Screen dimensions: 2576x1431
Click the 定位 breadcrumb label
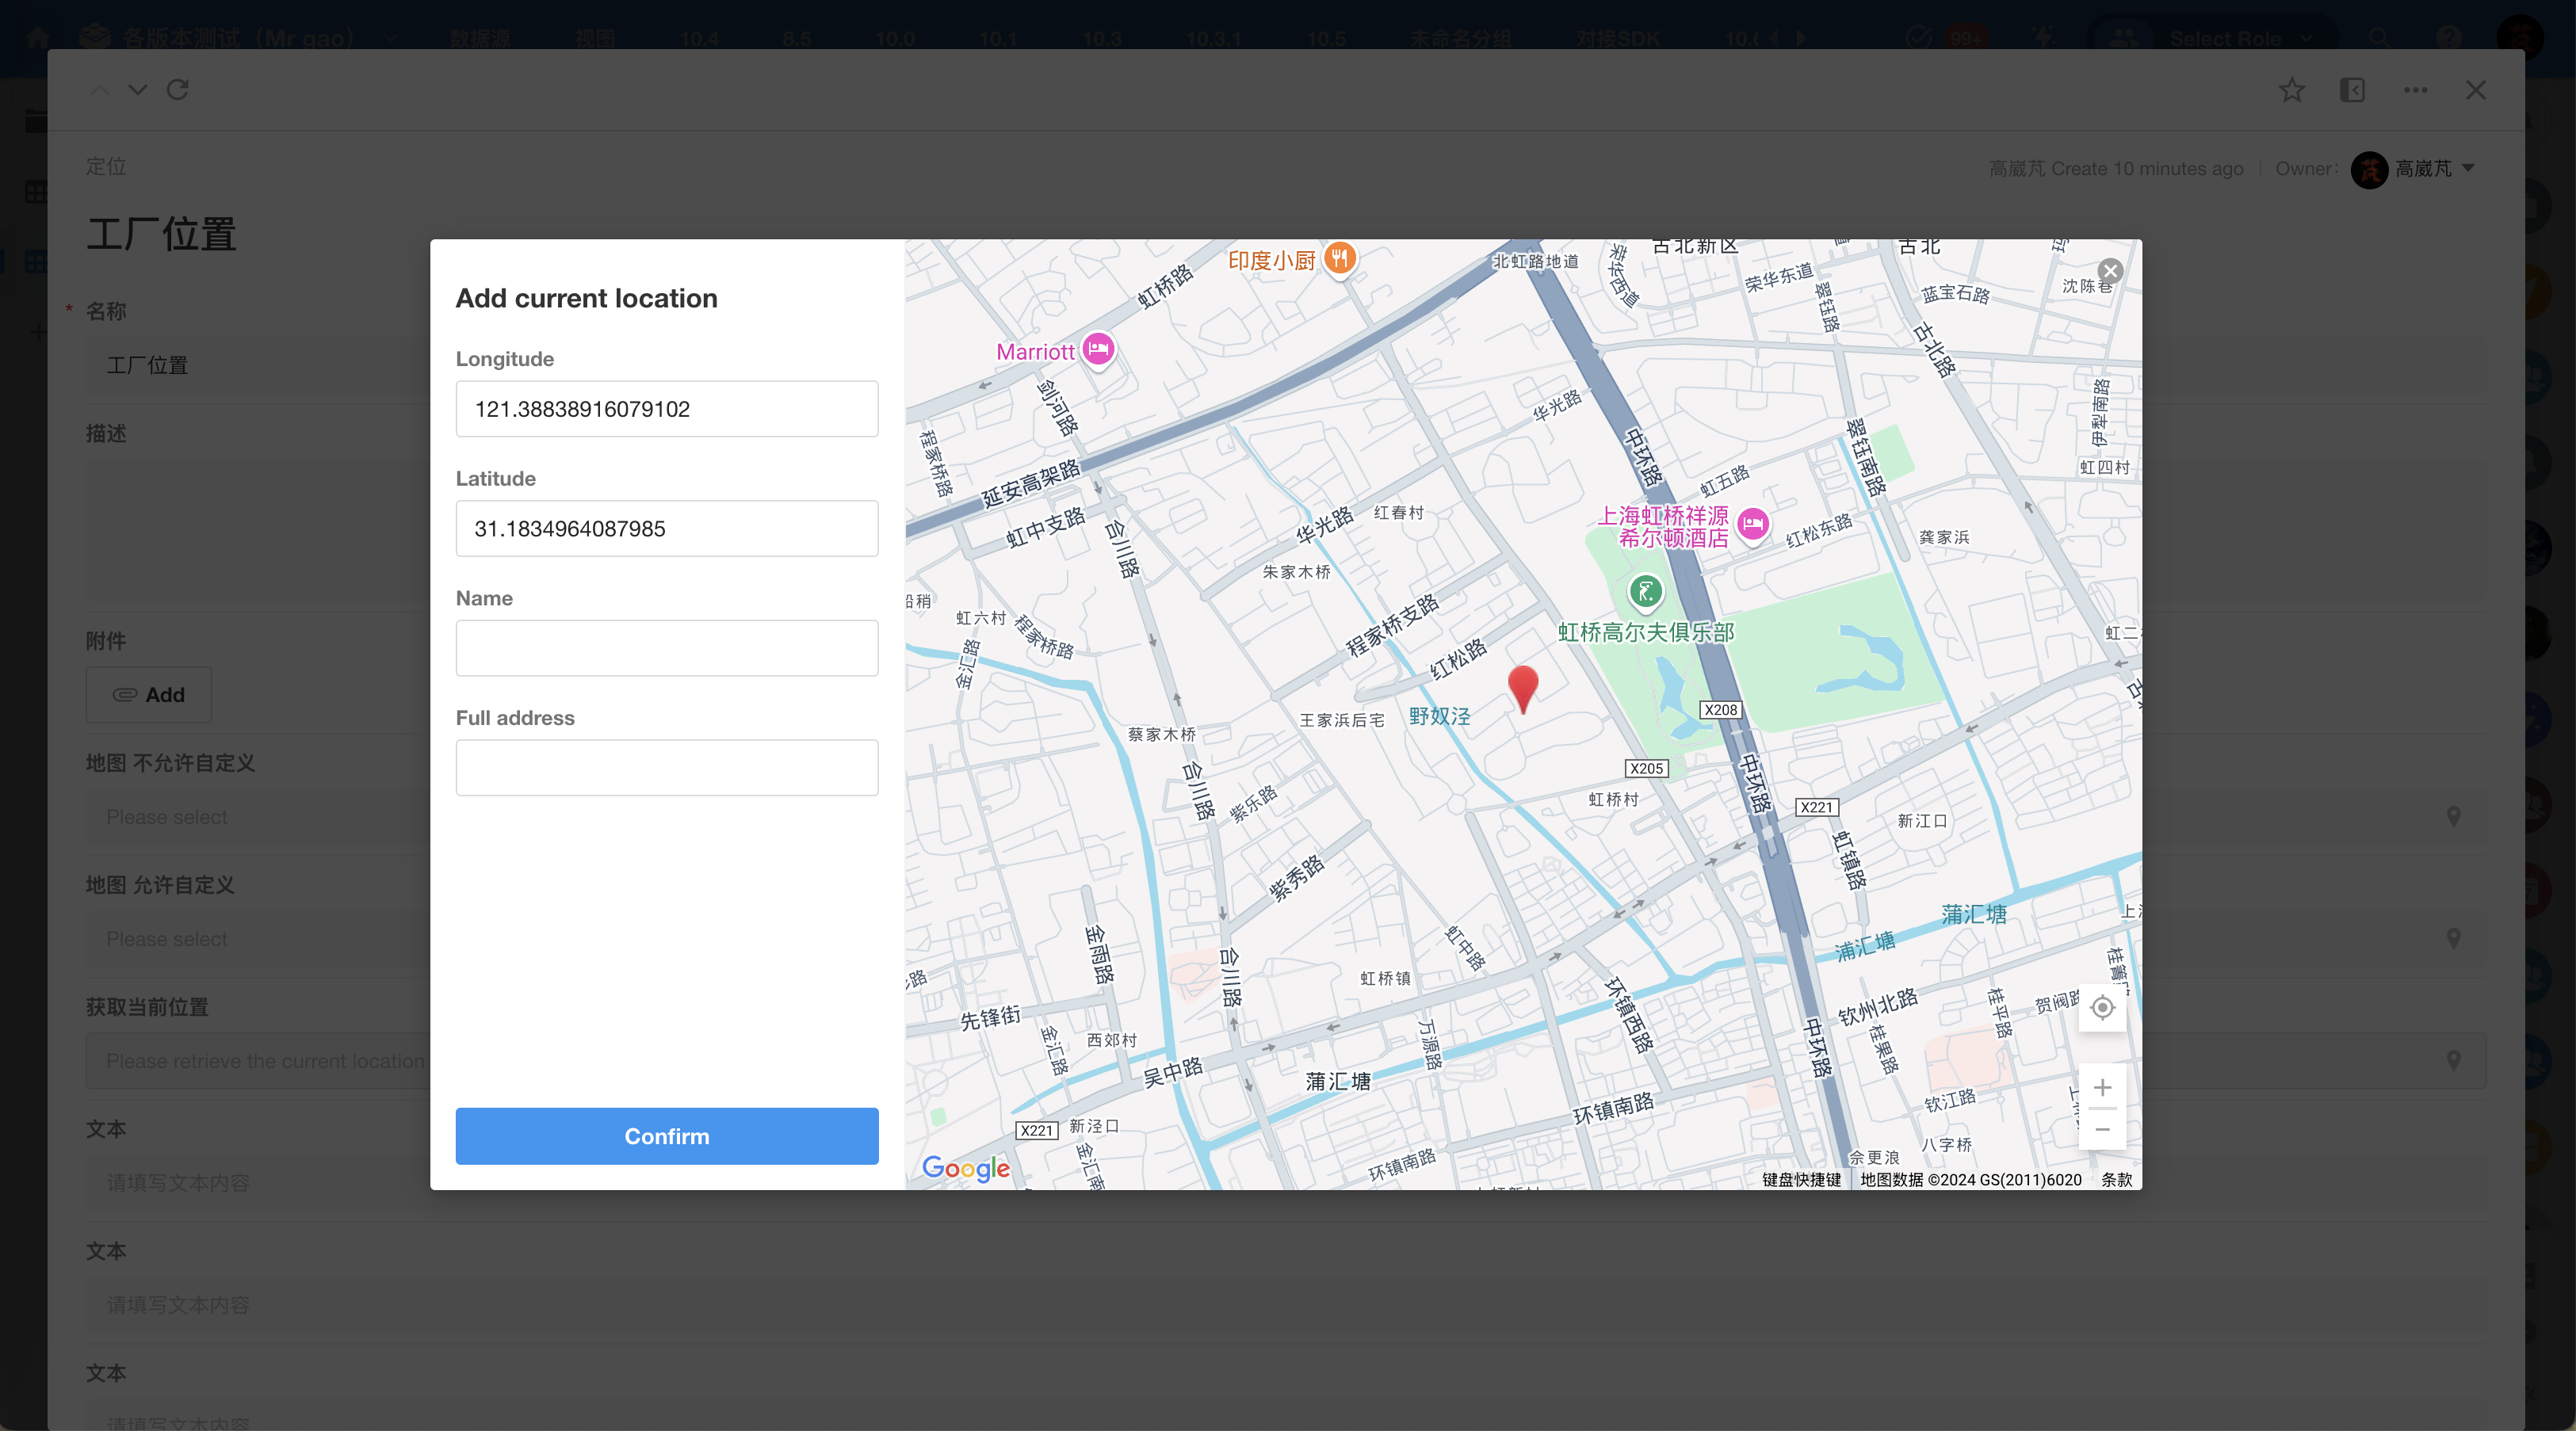(106, 167)
